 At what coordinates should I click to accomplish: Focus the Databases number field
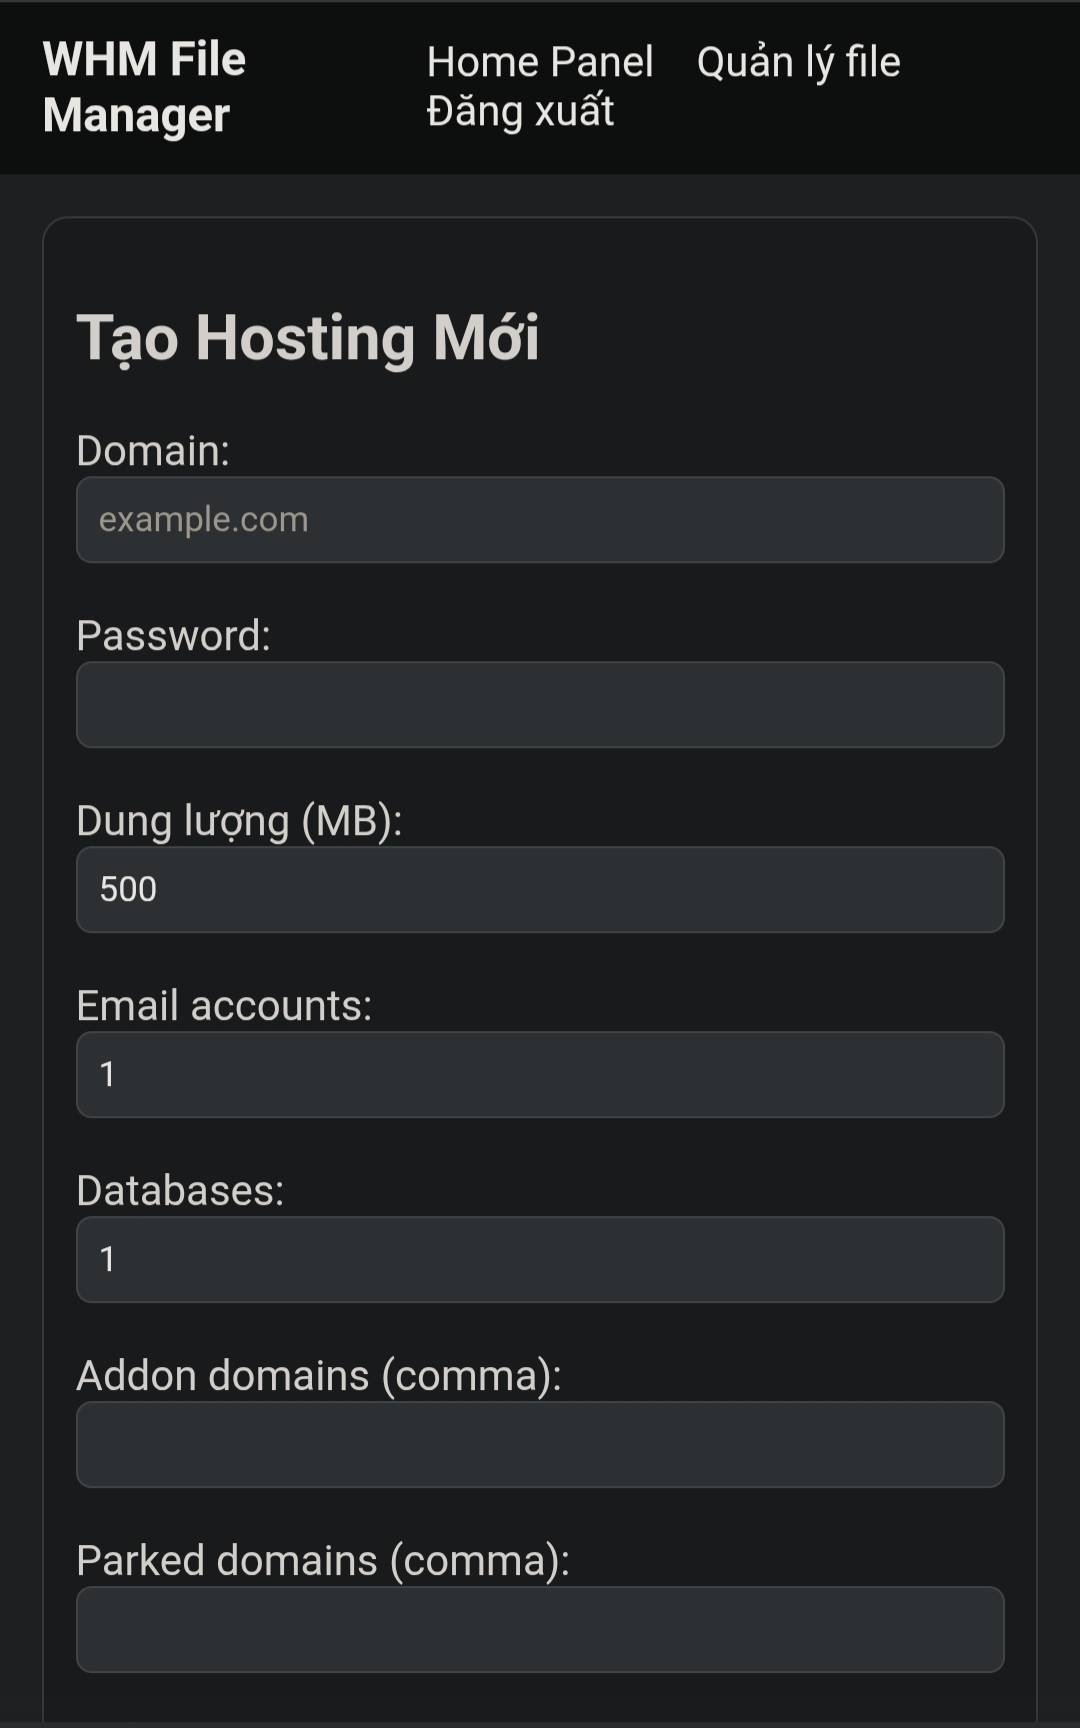pos(540,1260)
